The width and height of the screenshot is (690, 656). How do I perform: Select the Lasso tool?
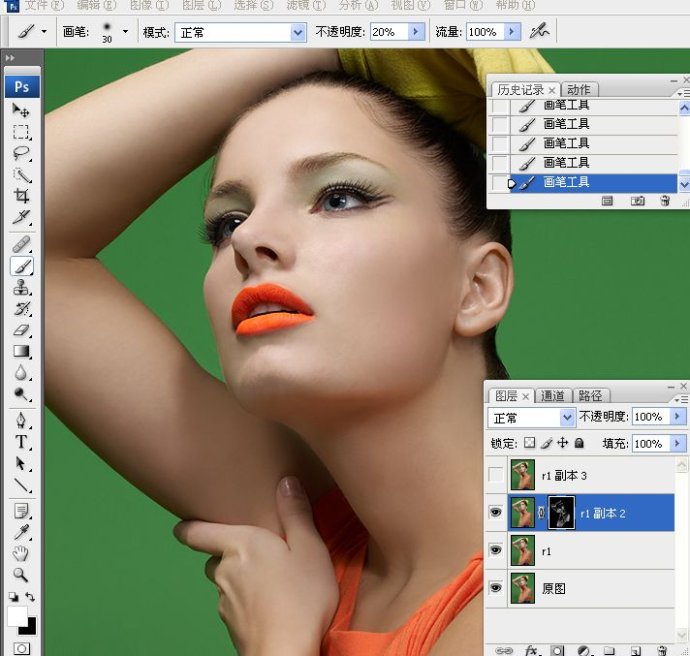pyautogui.click(x=21, y=153)
